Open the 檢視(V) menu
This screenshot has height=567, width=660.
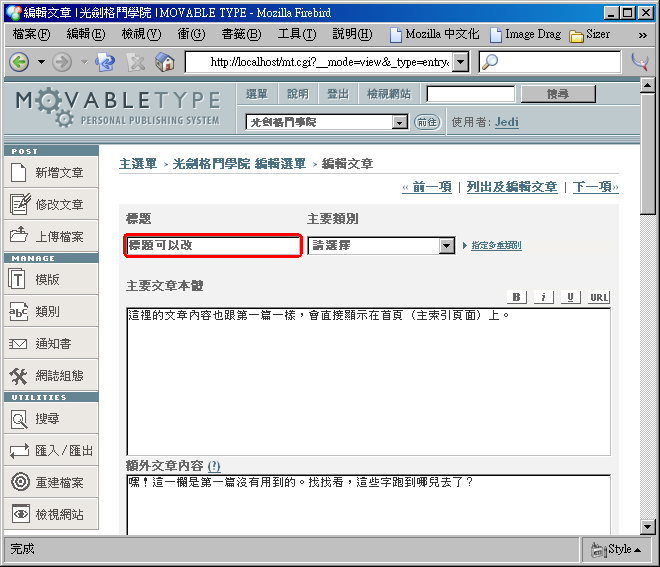141,34
